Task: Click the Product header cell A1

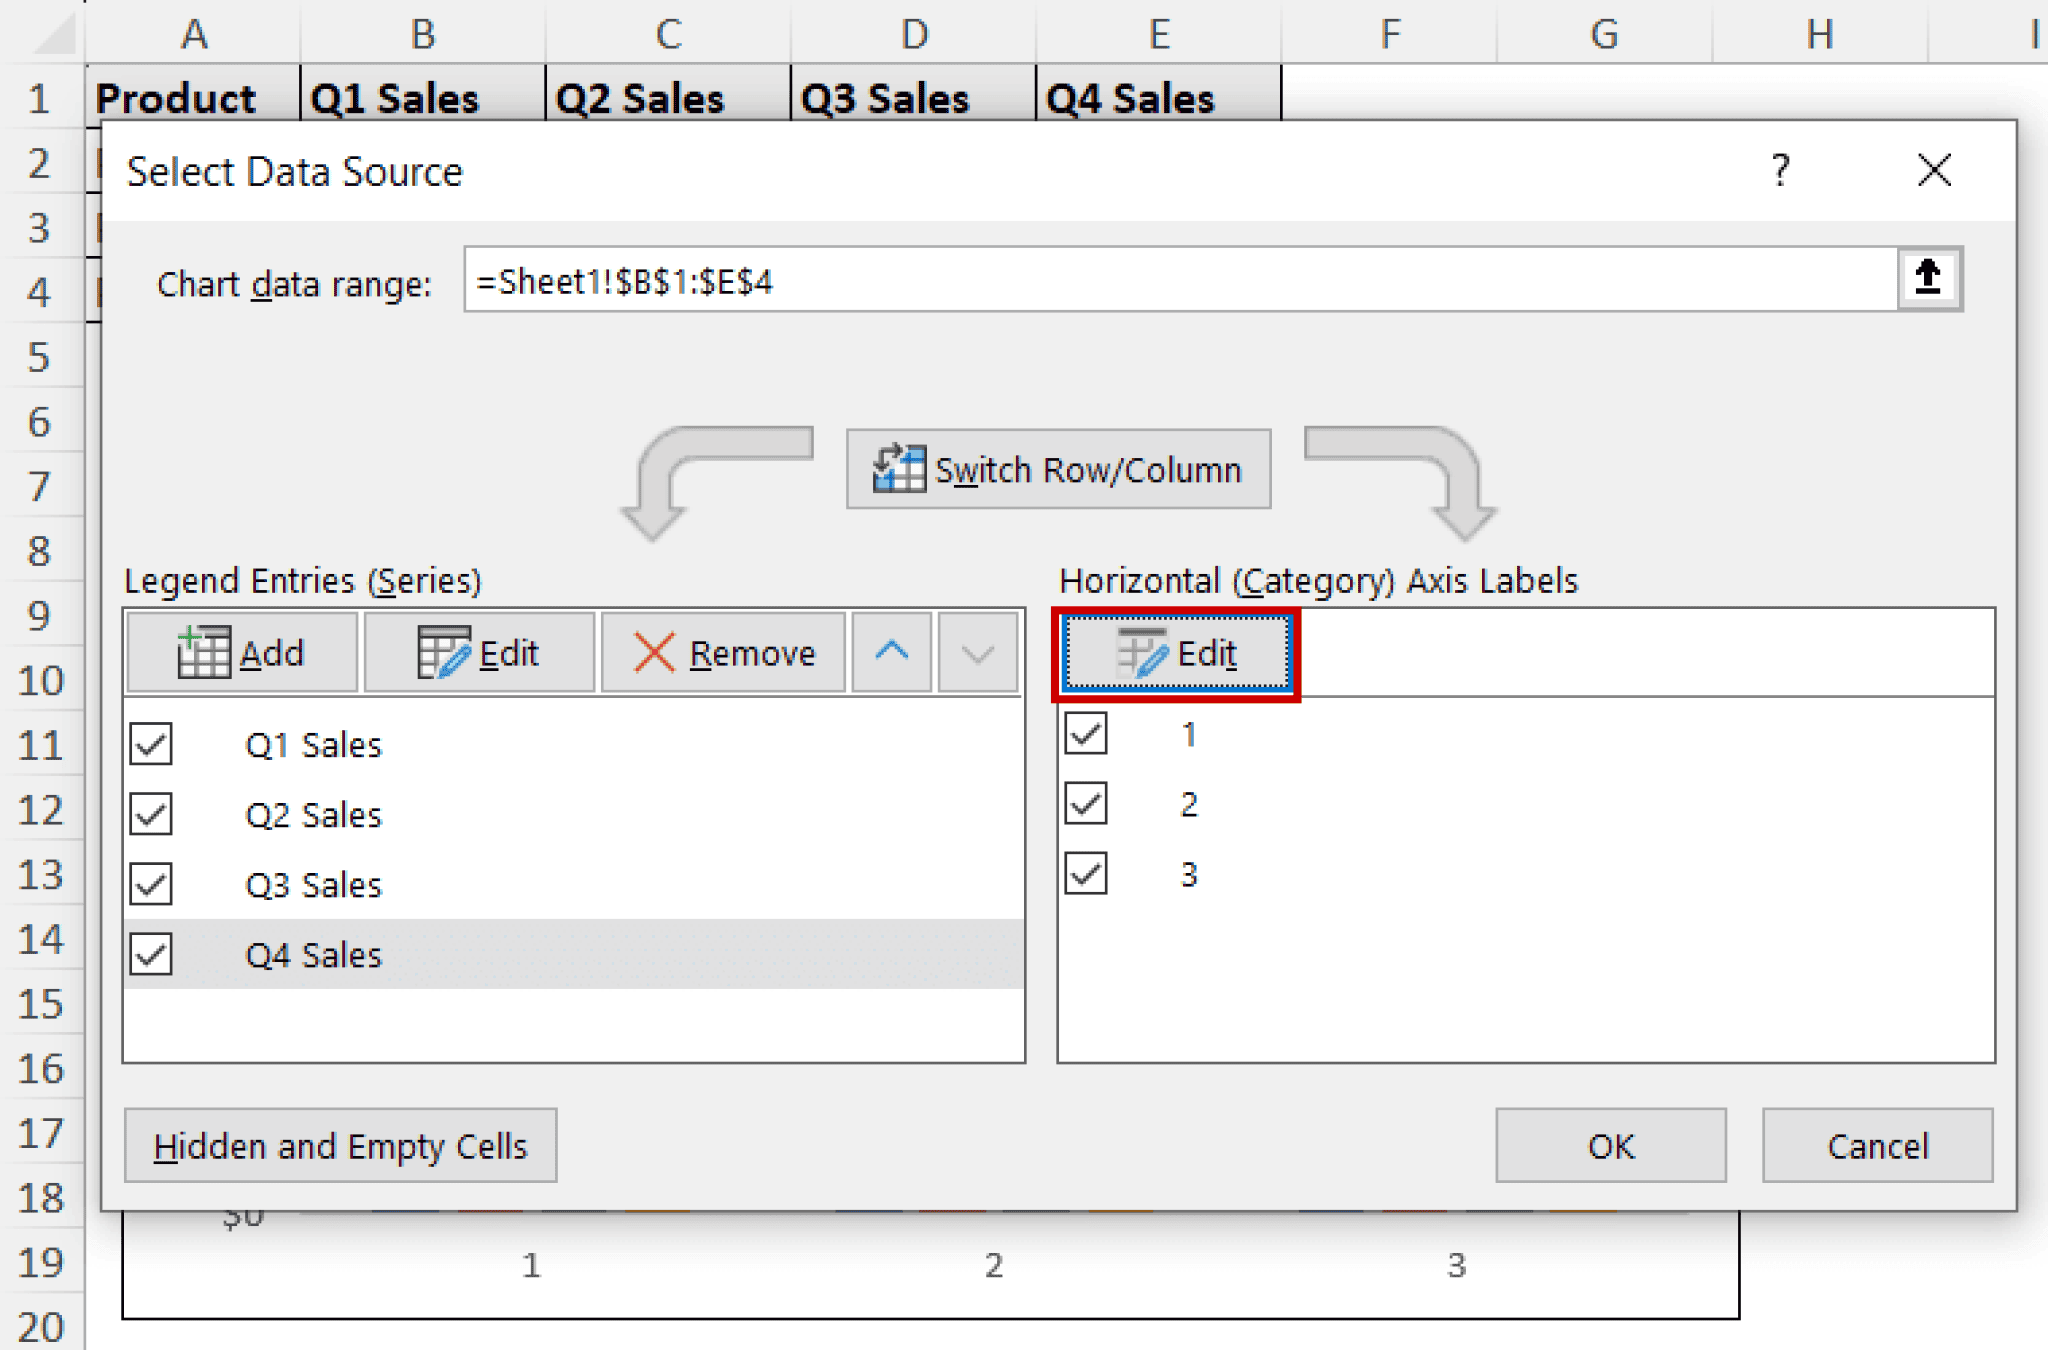Action: coord(176,97)
